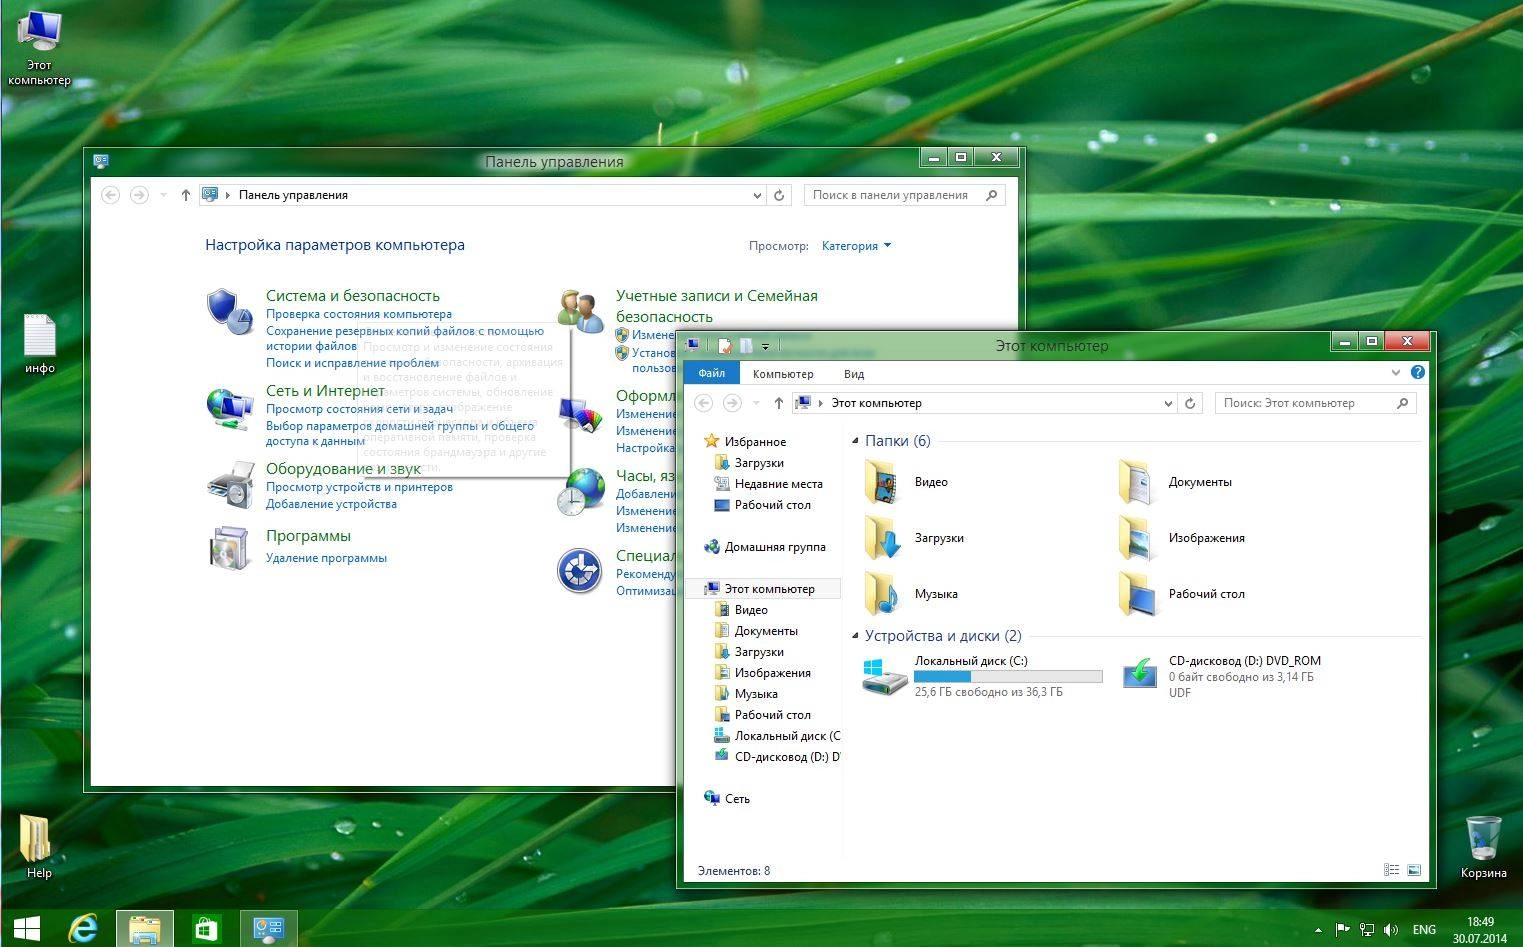Open the Категория view dropdown
Screen dimensions: 1523x947
[856, 246]
